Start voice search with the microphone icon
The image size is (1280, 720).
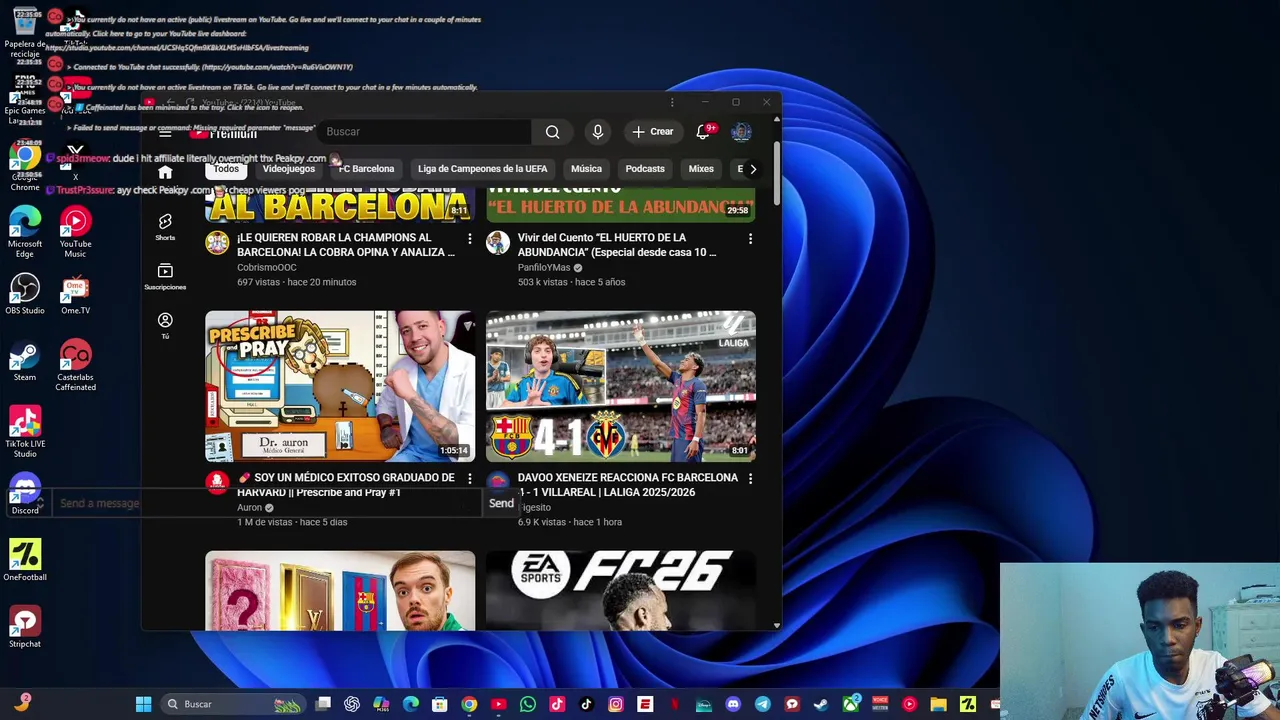pyautogui.click(x=598, y=132)
